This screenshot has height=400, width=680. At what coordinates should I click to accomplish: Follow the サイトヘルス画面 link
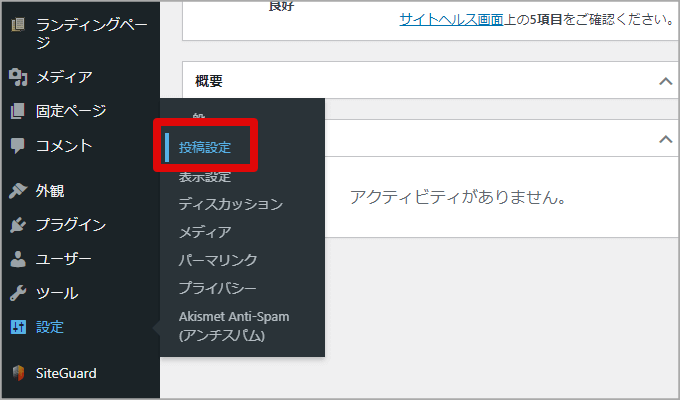(x=451, y=19)
